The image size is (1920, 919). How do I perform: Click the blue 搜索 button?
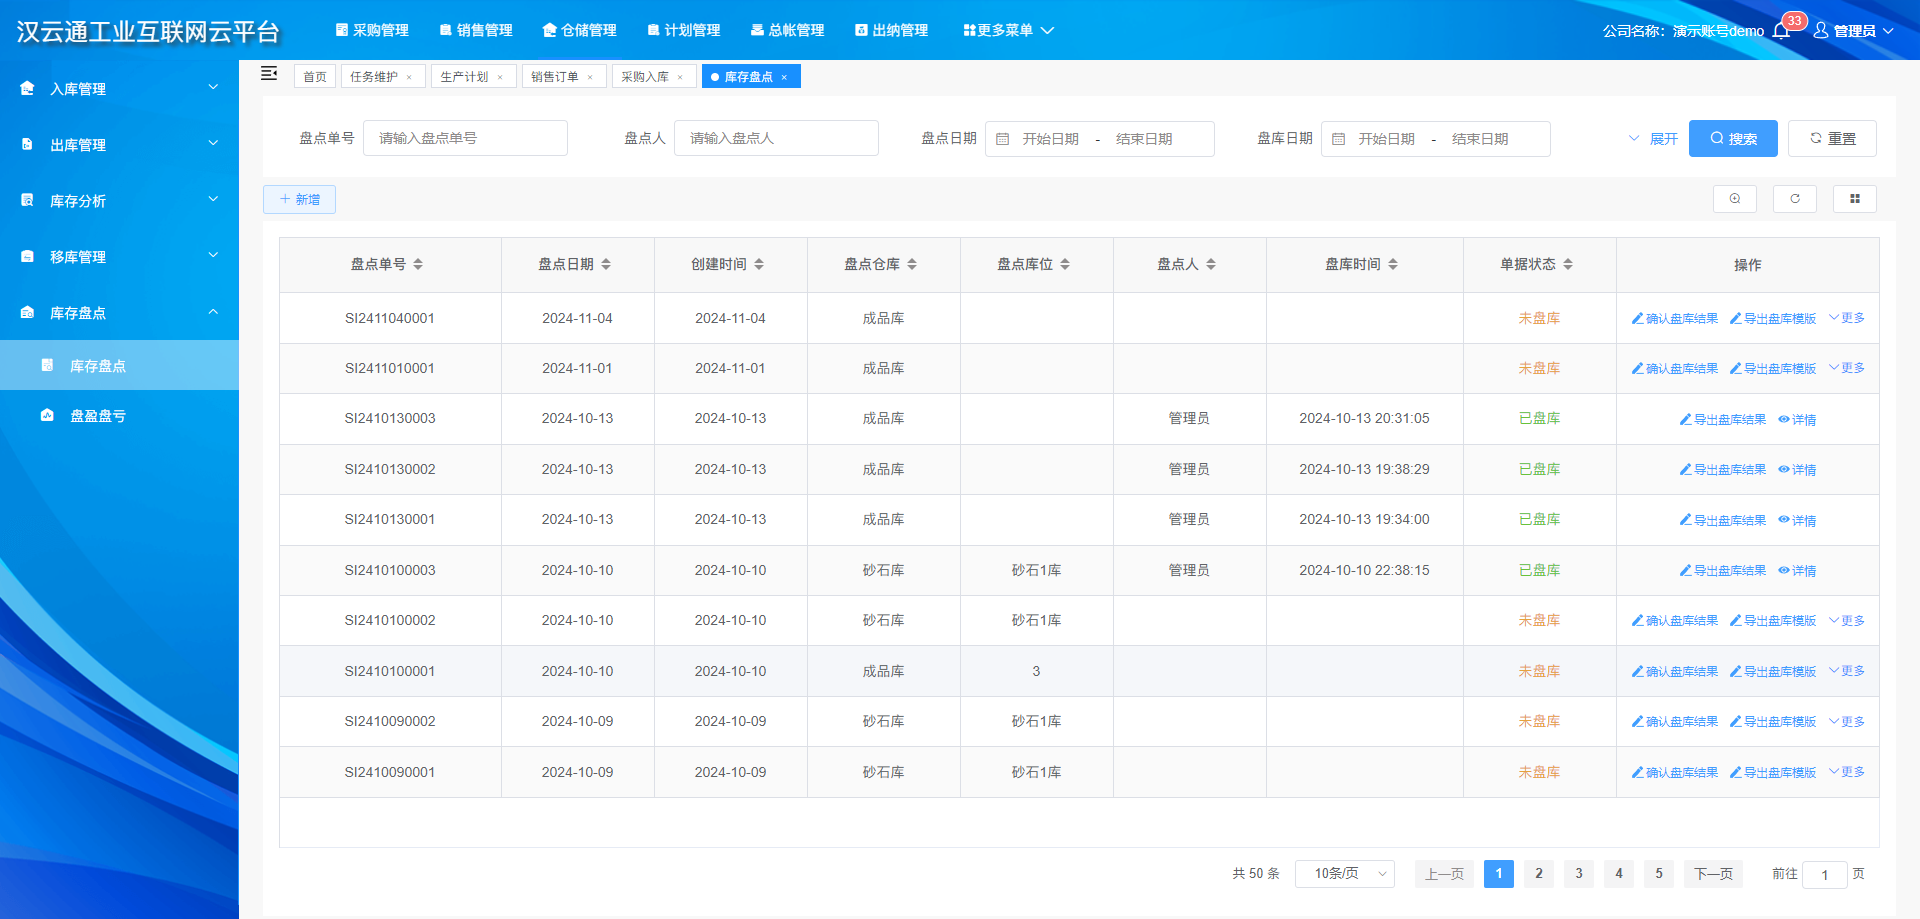pyautogui.click(x=1732, y=139)
